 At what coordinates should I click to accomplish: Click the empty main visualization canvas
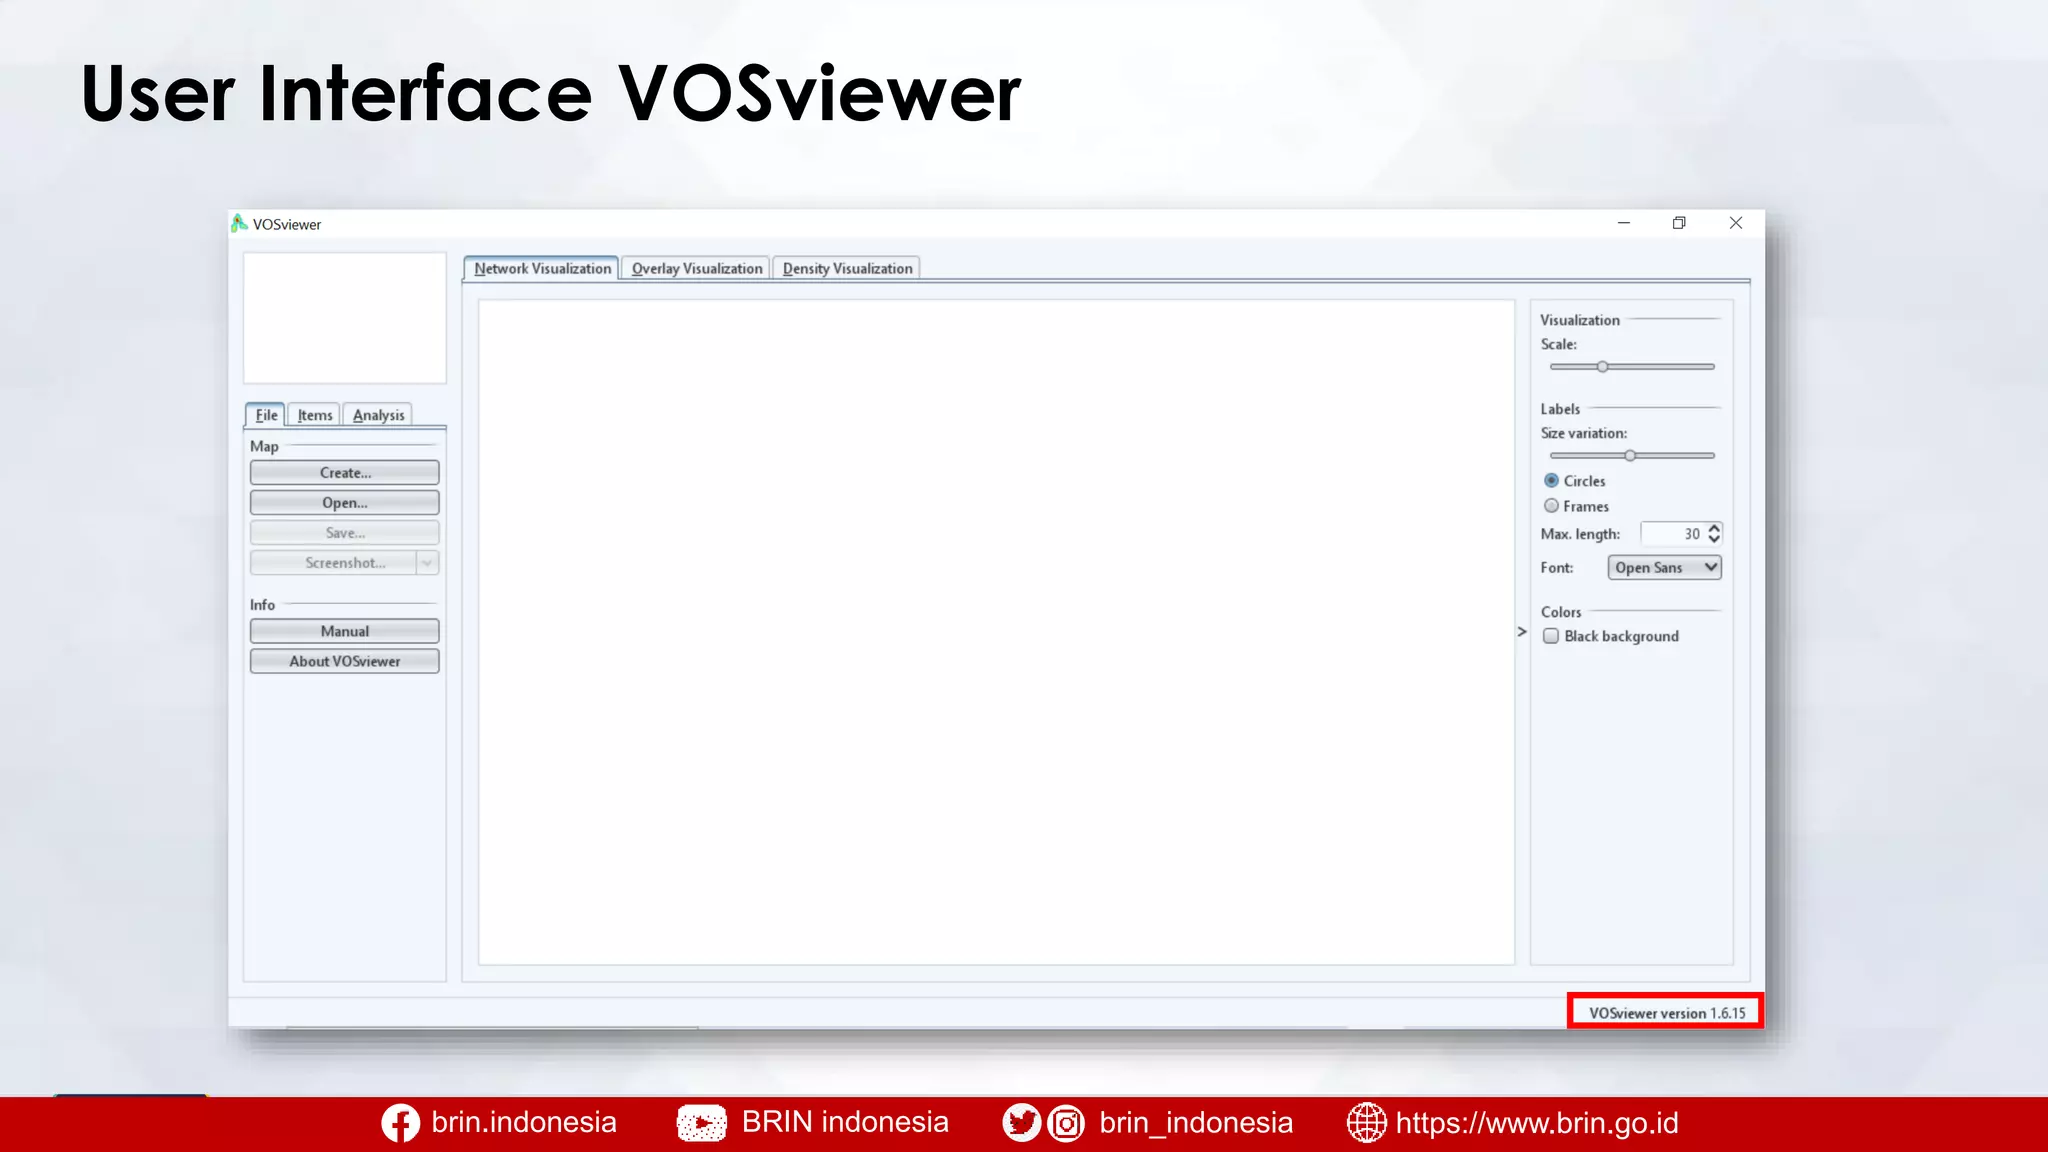click(996, 632)
